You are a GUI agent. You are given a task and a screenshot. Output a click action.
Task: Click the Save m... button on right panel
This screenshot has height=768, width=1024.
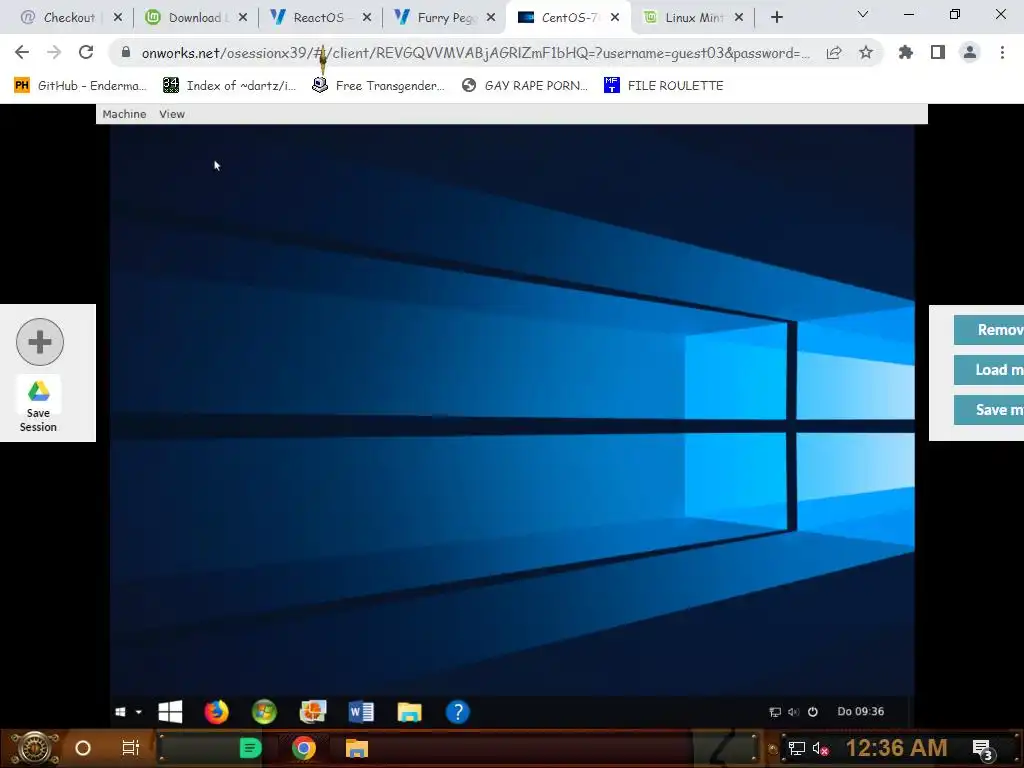(x=989, y=409)
